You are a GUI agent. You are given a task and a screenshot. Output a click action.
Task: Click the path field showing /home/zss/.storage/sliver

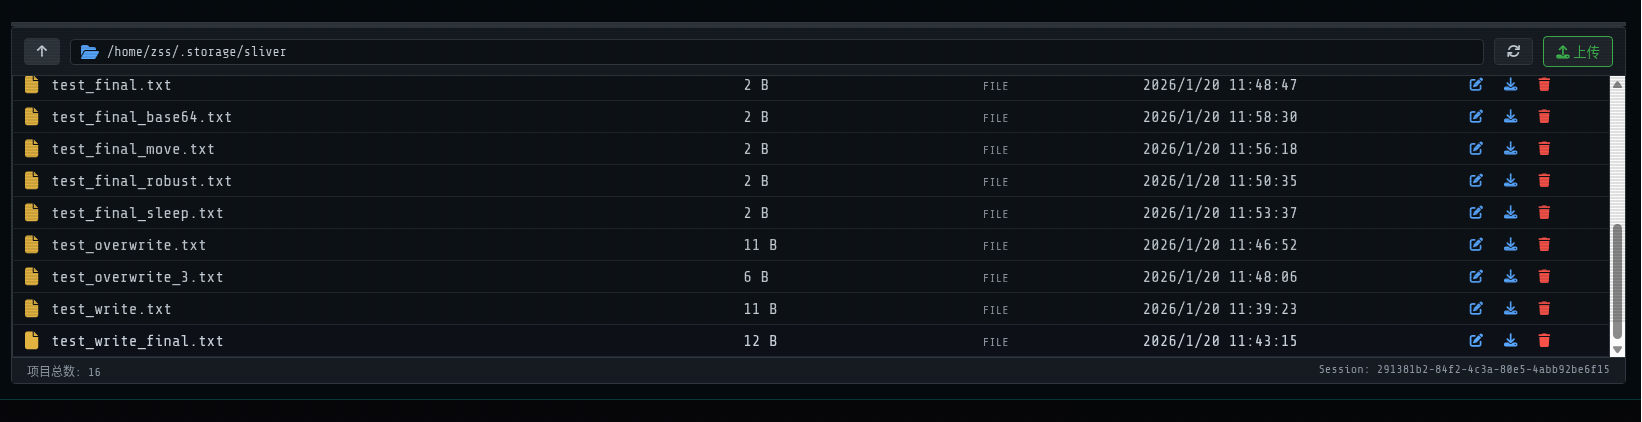[x=780, y=52]
